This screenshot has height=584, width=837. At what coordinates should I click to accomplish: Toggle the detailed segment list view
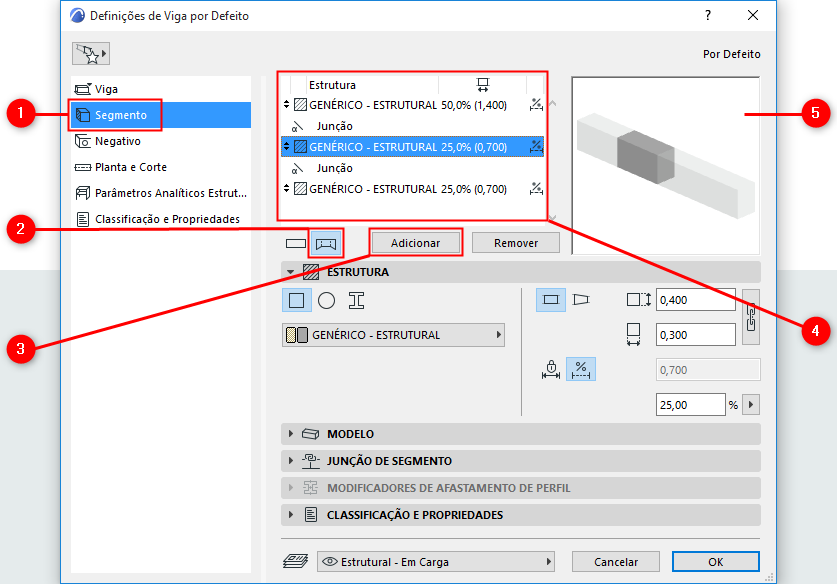[x=328, y=242]
